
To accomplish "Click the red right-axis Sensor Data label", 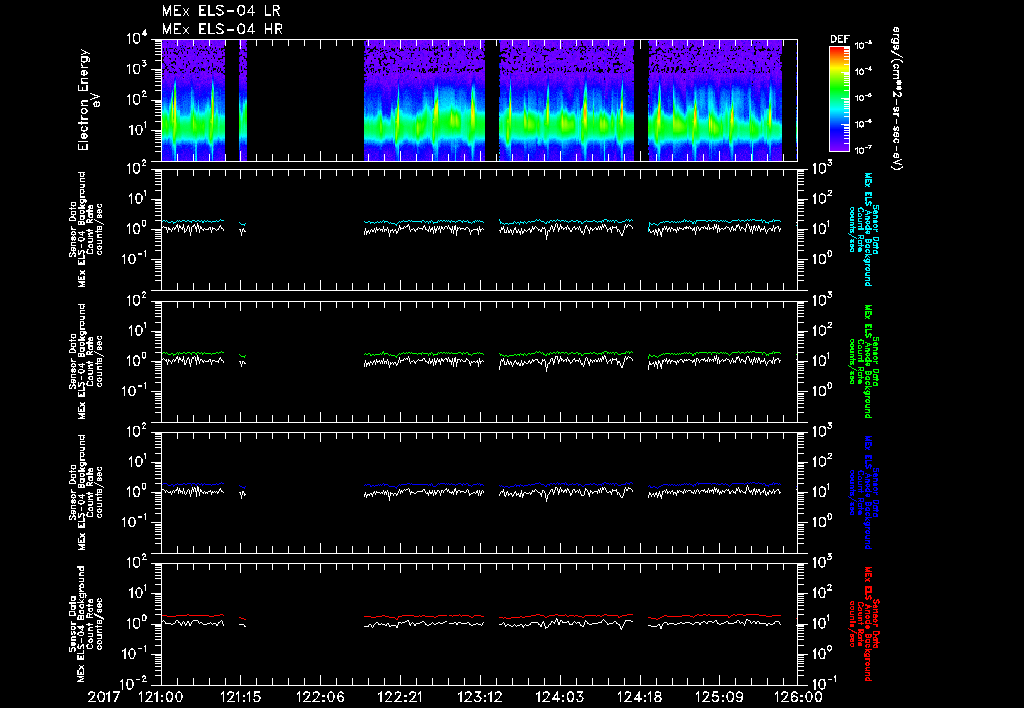I will pos(863,624).
